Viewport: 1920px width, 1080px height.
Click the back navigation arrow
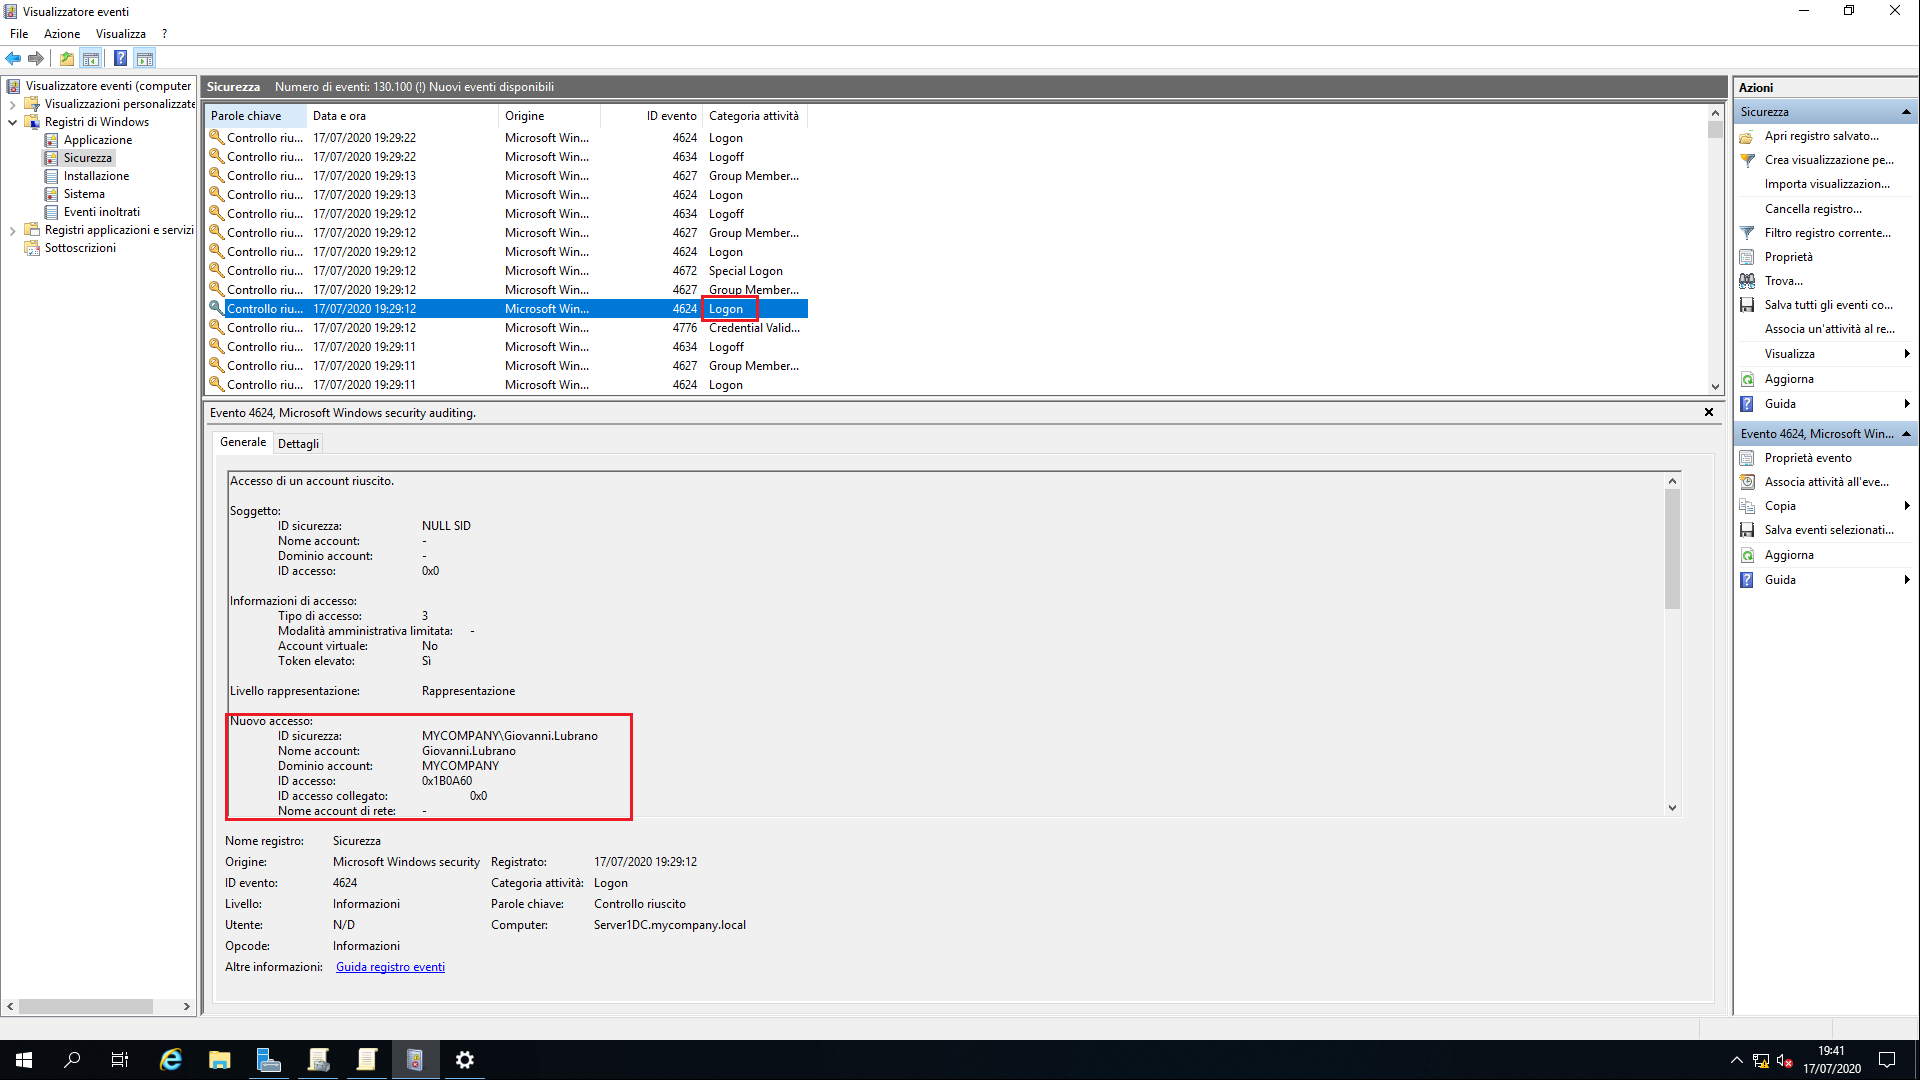click(13, 58)
